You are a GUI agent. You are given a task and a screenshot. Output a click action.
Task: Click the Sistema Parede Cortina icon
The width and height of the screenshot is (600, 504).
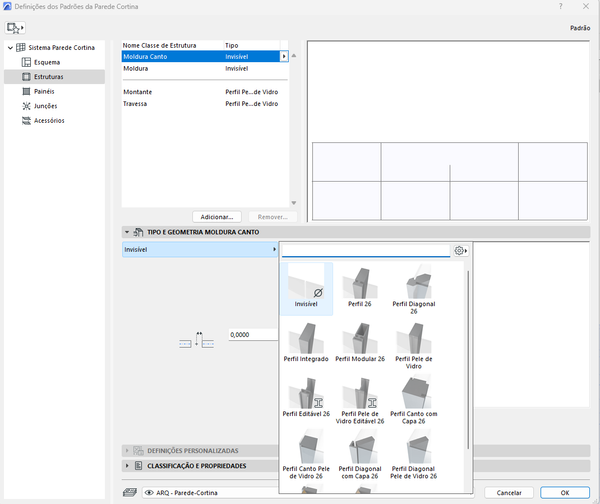click(x=20, y=47)
